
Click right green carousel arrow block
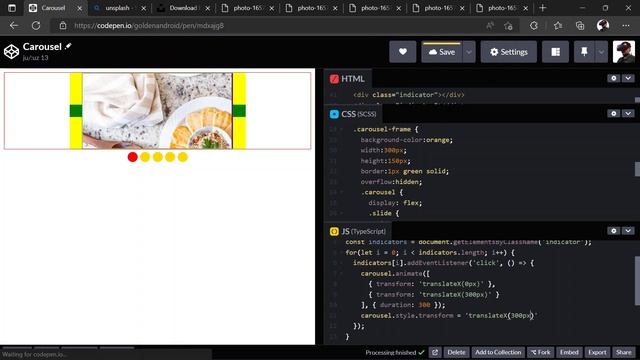pos(239,111)
